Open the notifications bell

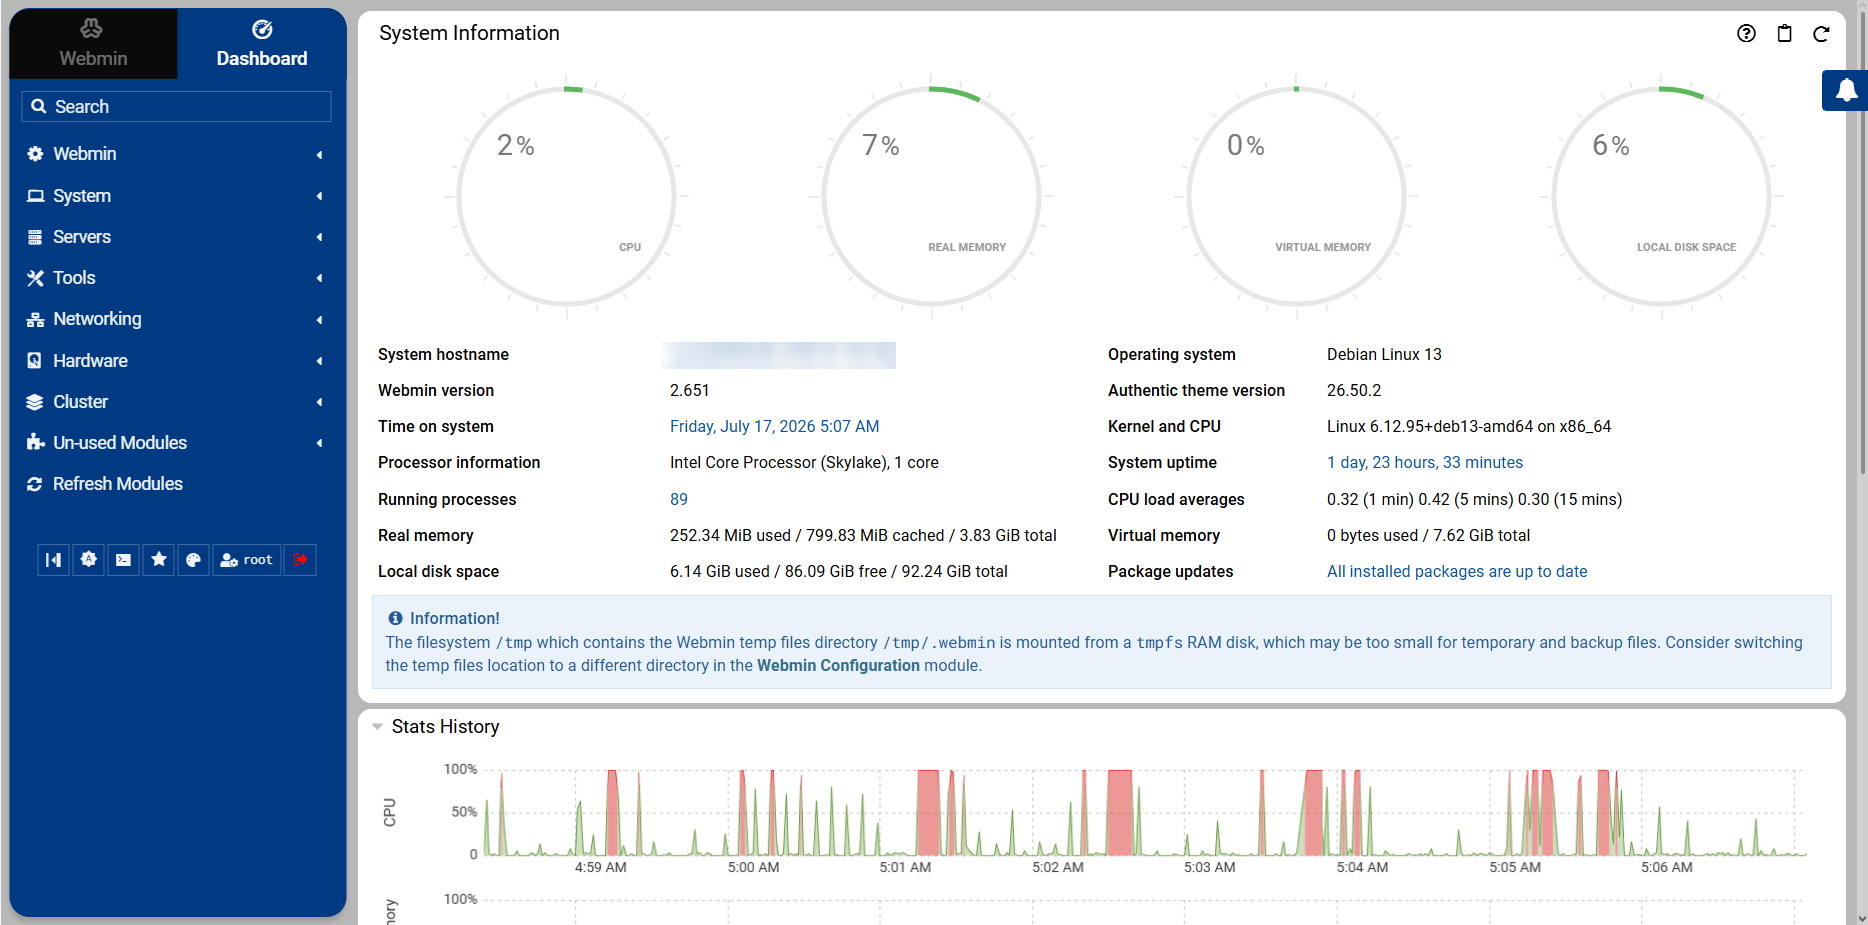[1846, 91]
